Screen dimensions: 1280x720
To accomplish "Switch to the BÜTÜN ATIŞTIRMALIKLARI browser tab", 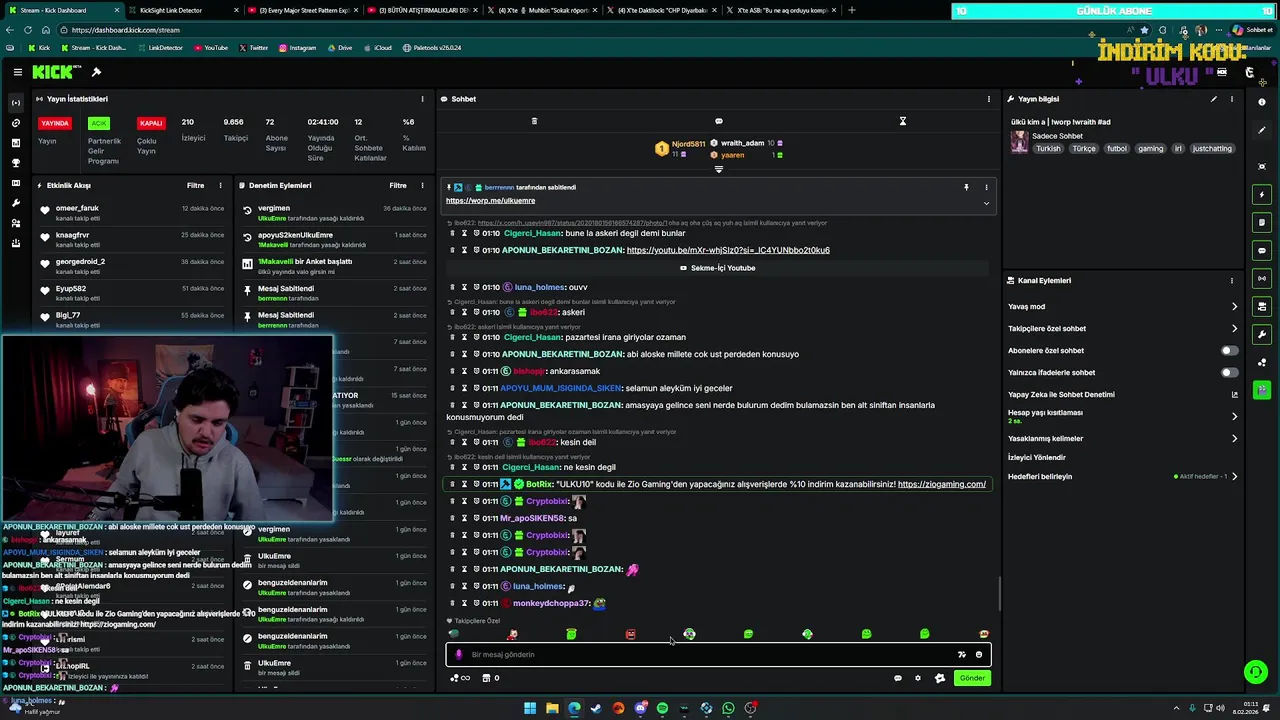I will [x=424, y=10].
